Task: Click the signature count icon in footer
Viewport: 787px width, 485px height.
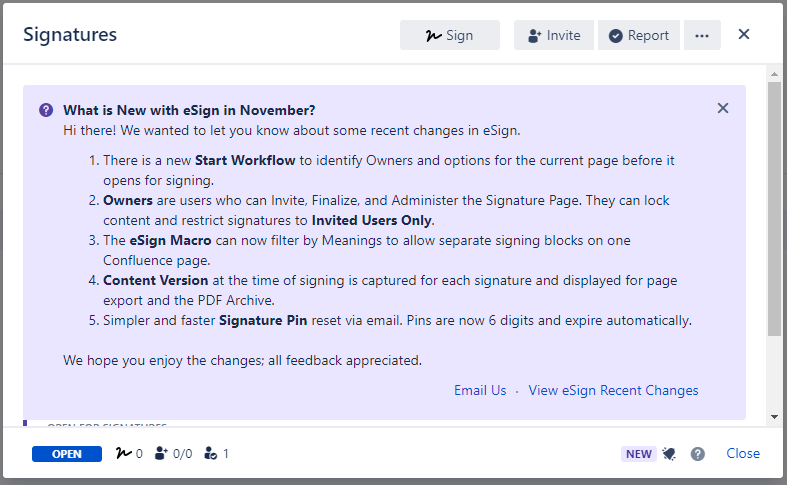Action: click(x=125, y=454)
